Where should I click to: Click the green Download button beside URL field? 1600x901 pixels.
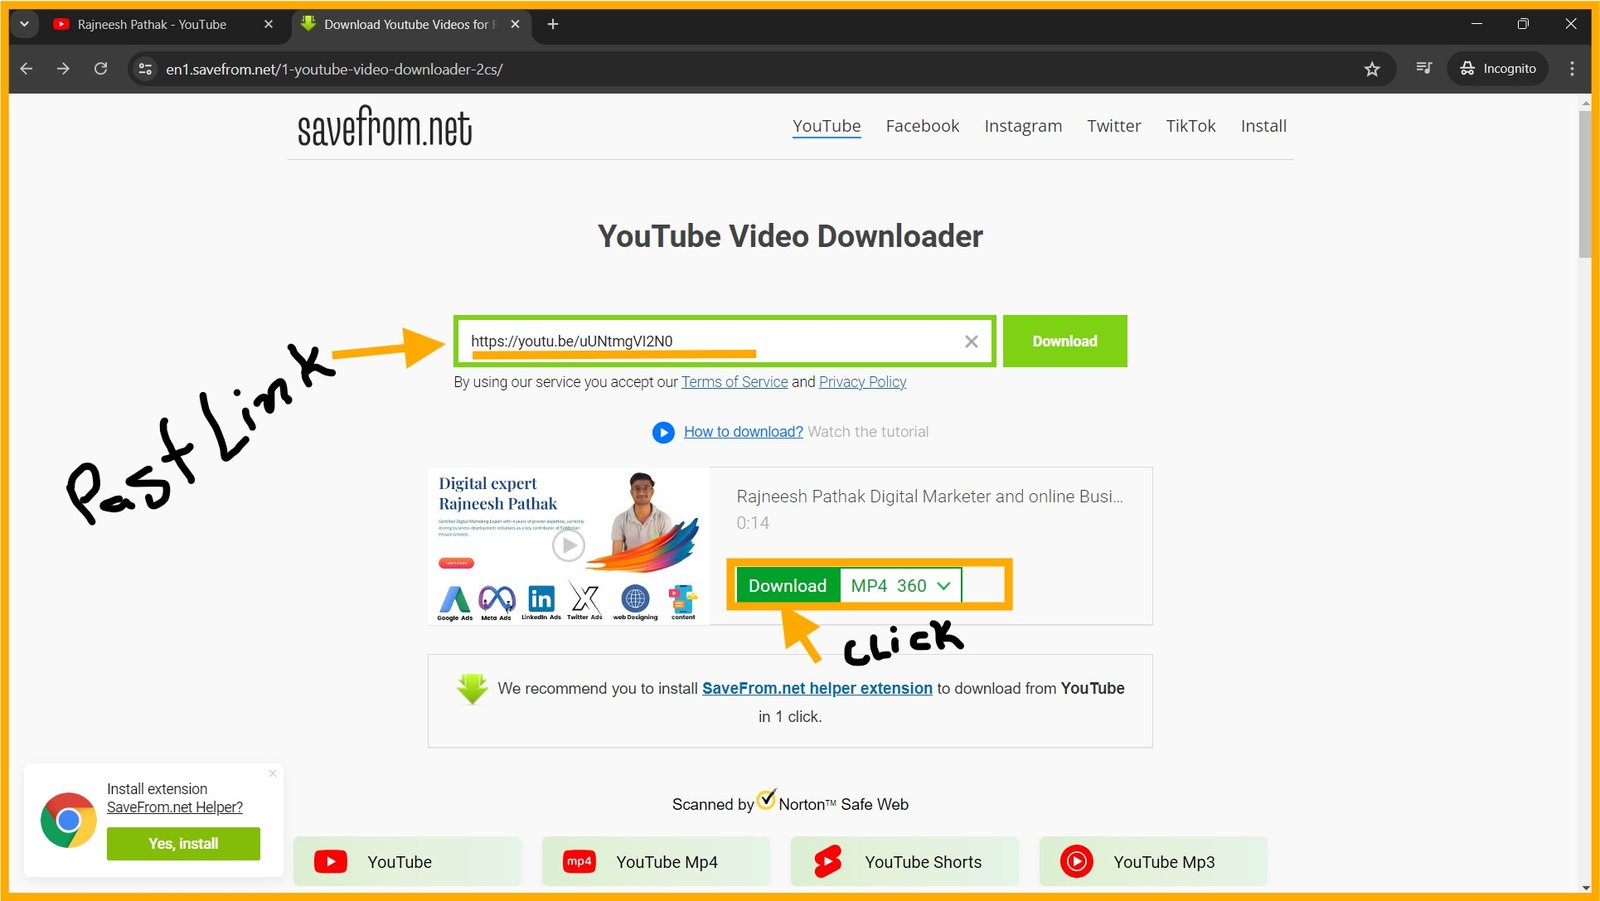(1065, 341)
